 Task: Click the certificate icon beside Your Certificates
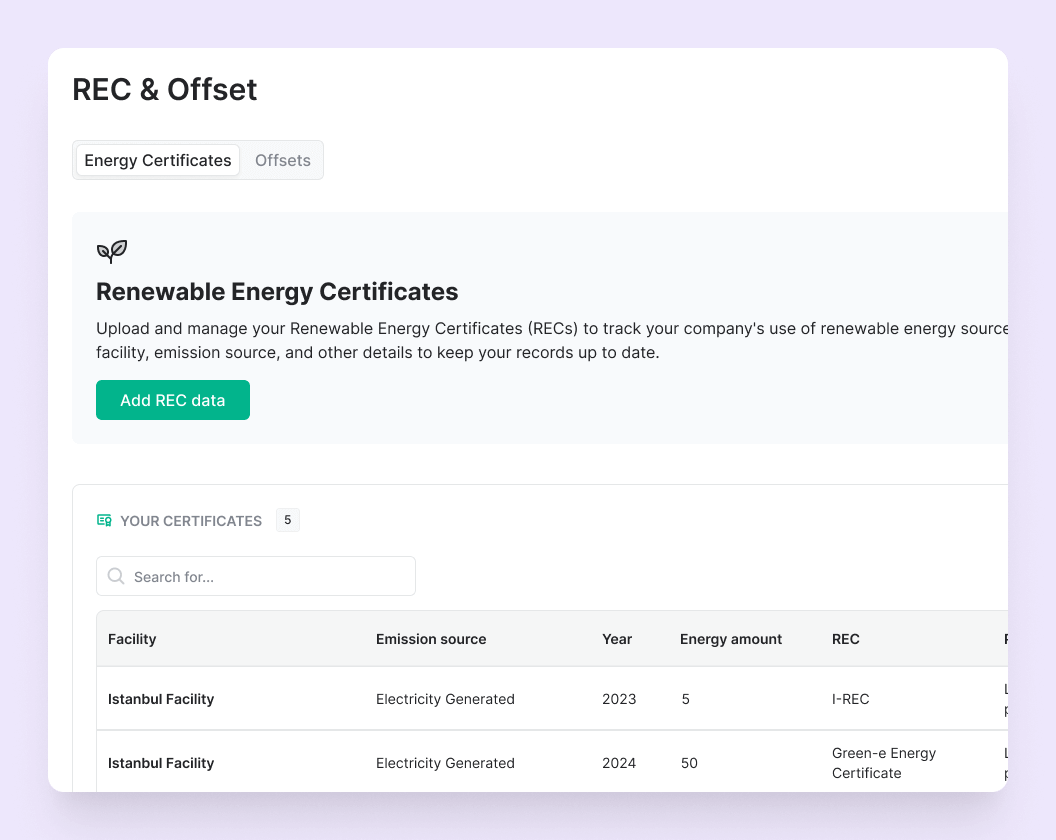104,520
